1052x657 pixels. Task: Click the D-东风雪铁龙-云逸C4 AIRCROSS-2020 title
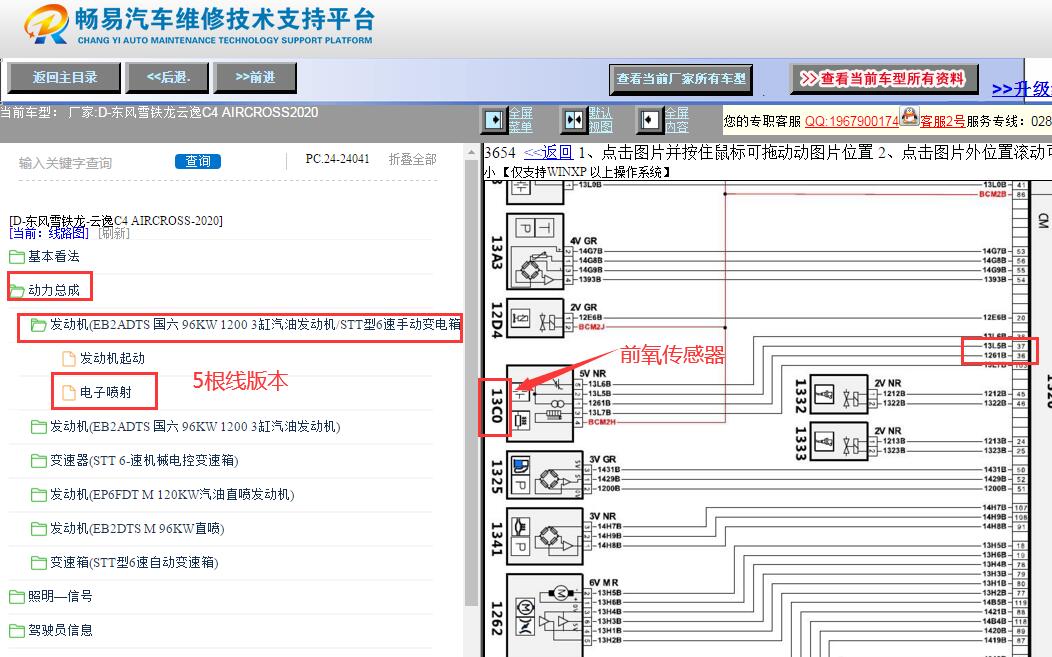tap(116, 220)
